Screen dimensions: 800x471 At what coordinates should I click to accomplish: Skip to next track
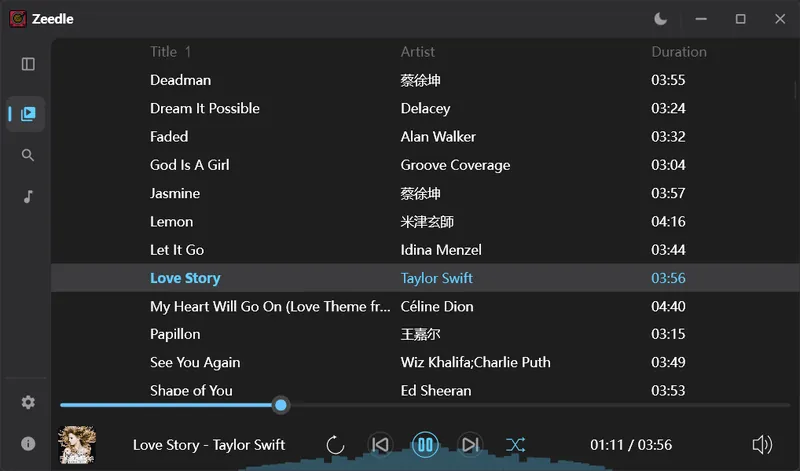[x=470, y=445]
